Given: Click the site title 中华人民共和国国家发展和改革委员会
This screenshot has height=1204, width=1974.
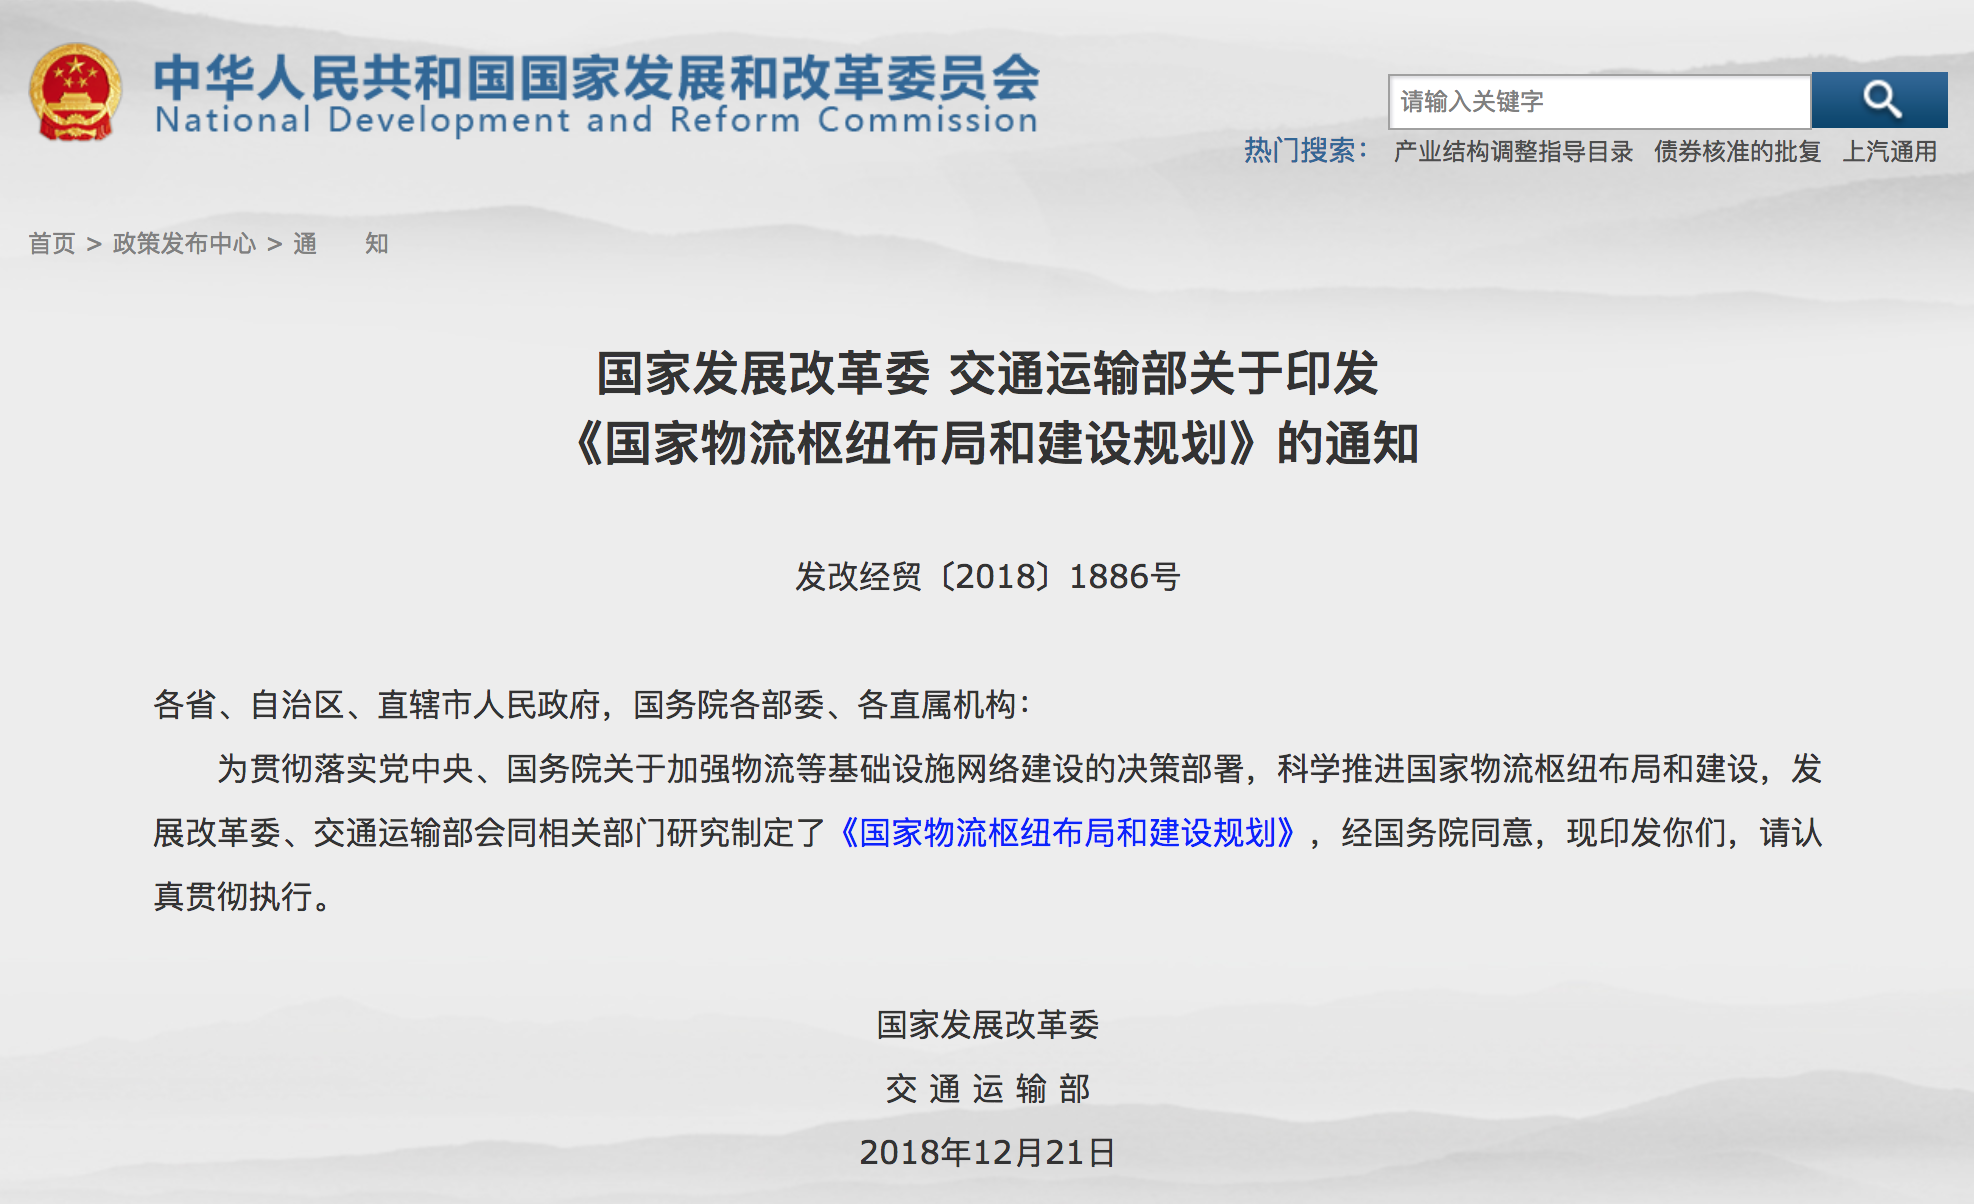Looking at the screenshot, I should (x=597, y=77).
